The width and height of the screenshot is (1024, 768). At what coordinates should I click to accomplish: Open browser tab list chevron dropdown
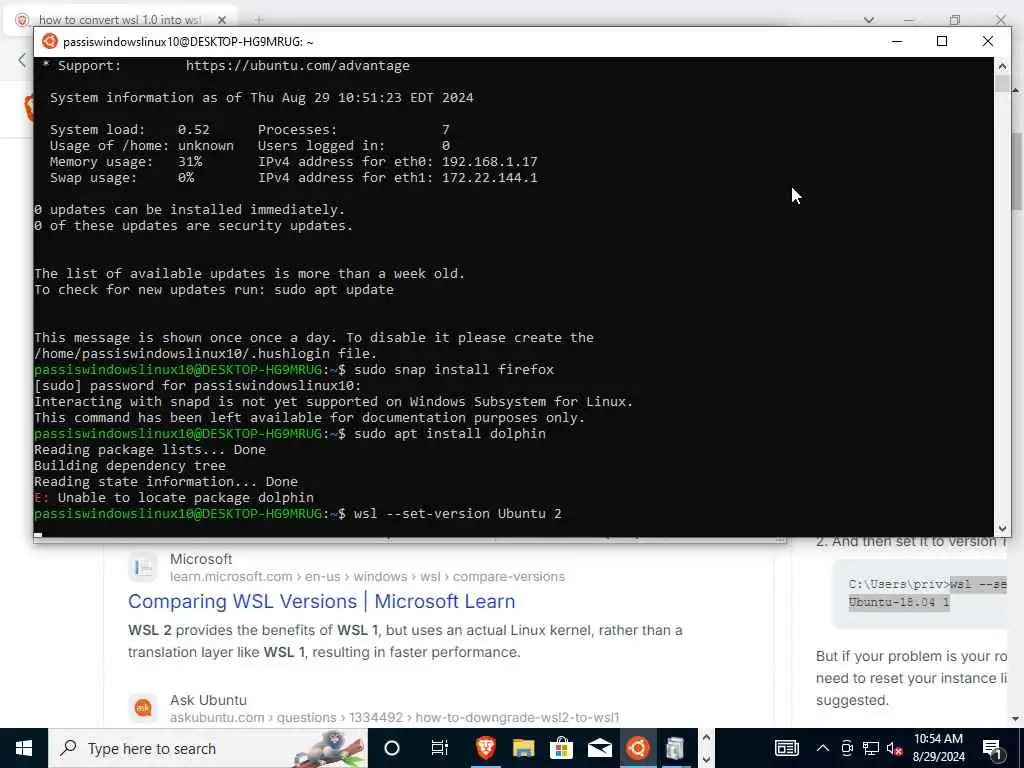click(x=869, y=20)
